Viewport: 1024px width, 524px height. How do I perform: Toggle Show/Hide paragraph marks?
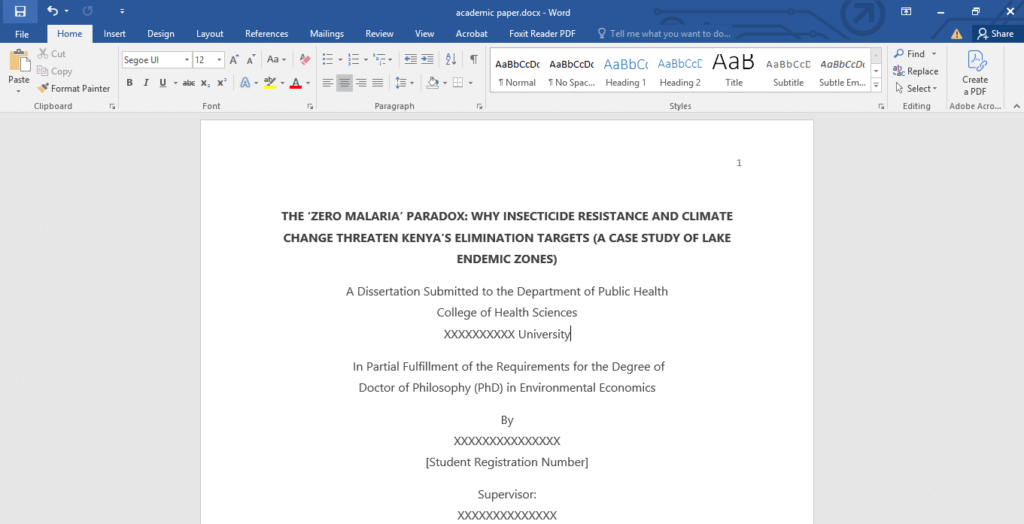472,60
